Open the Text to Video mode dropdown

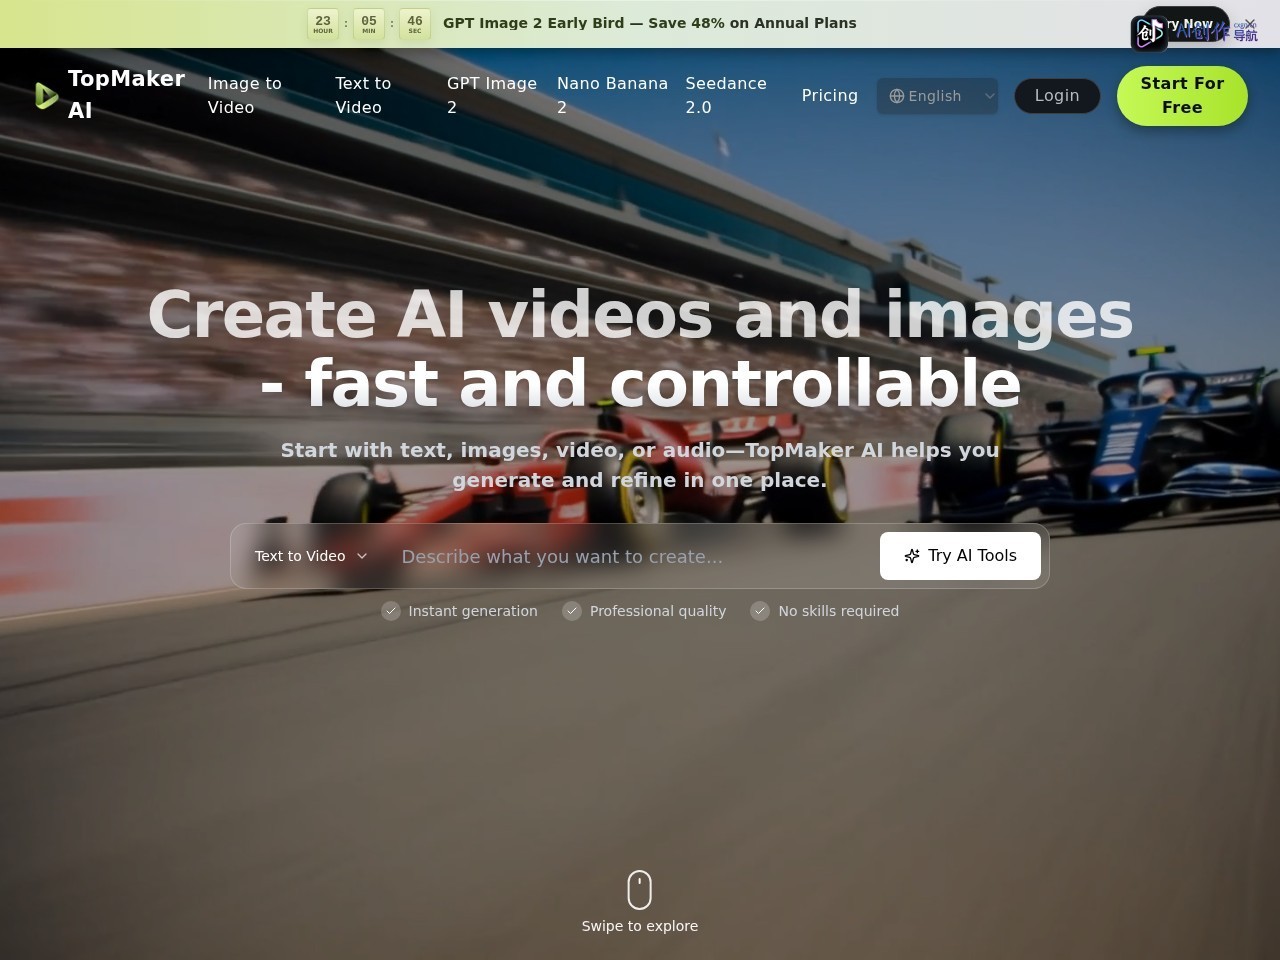311,556
